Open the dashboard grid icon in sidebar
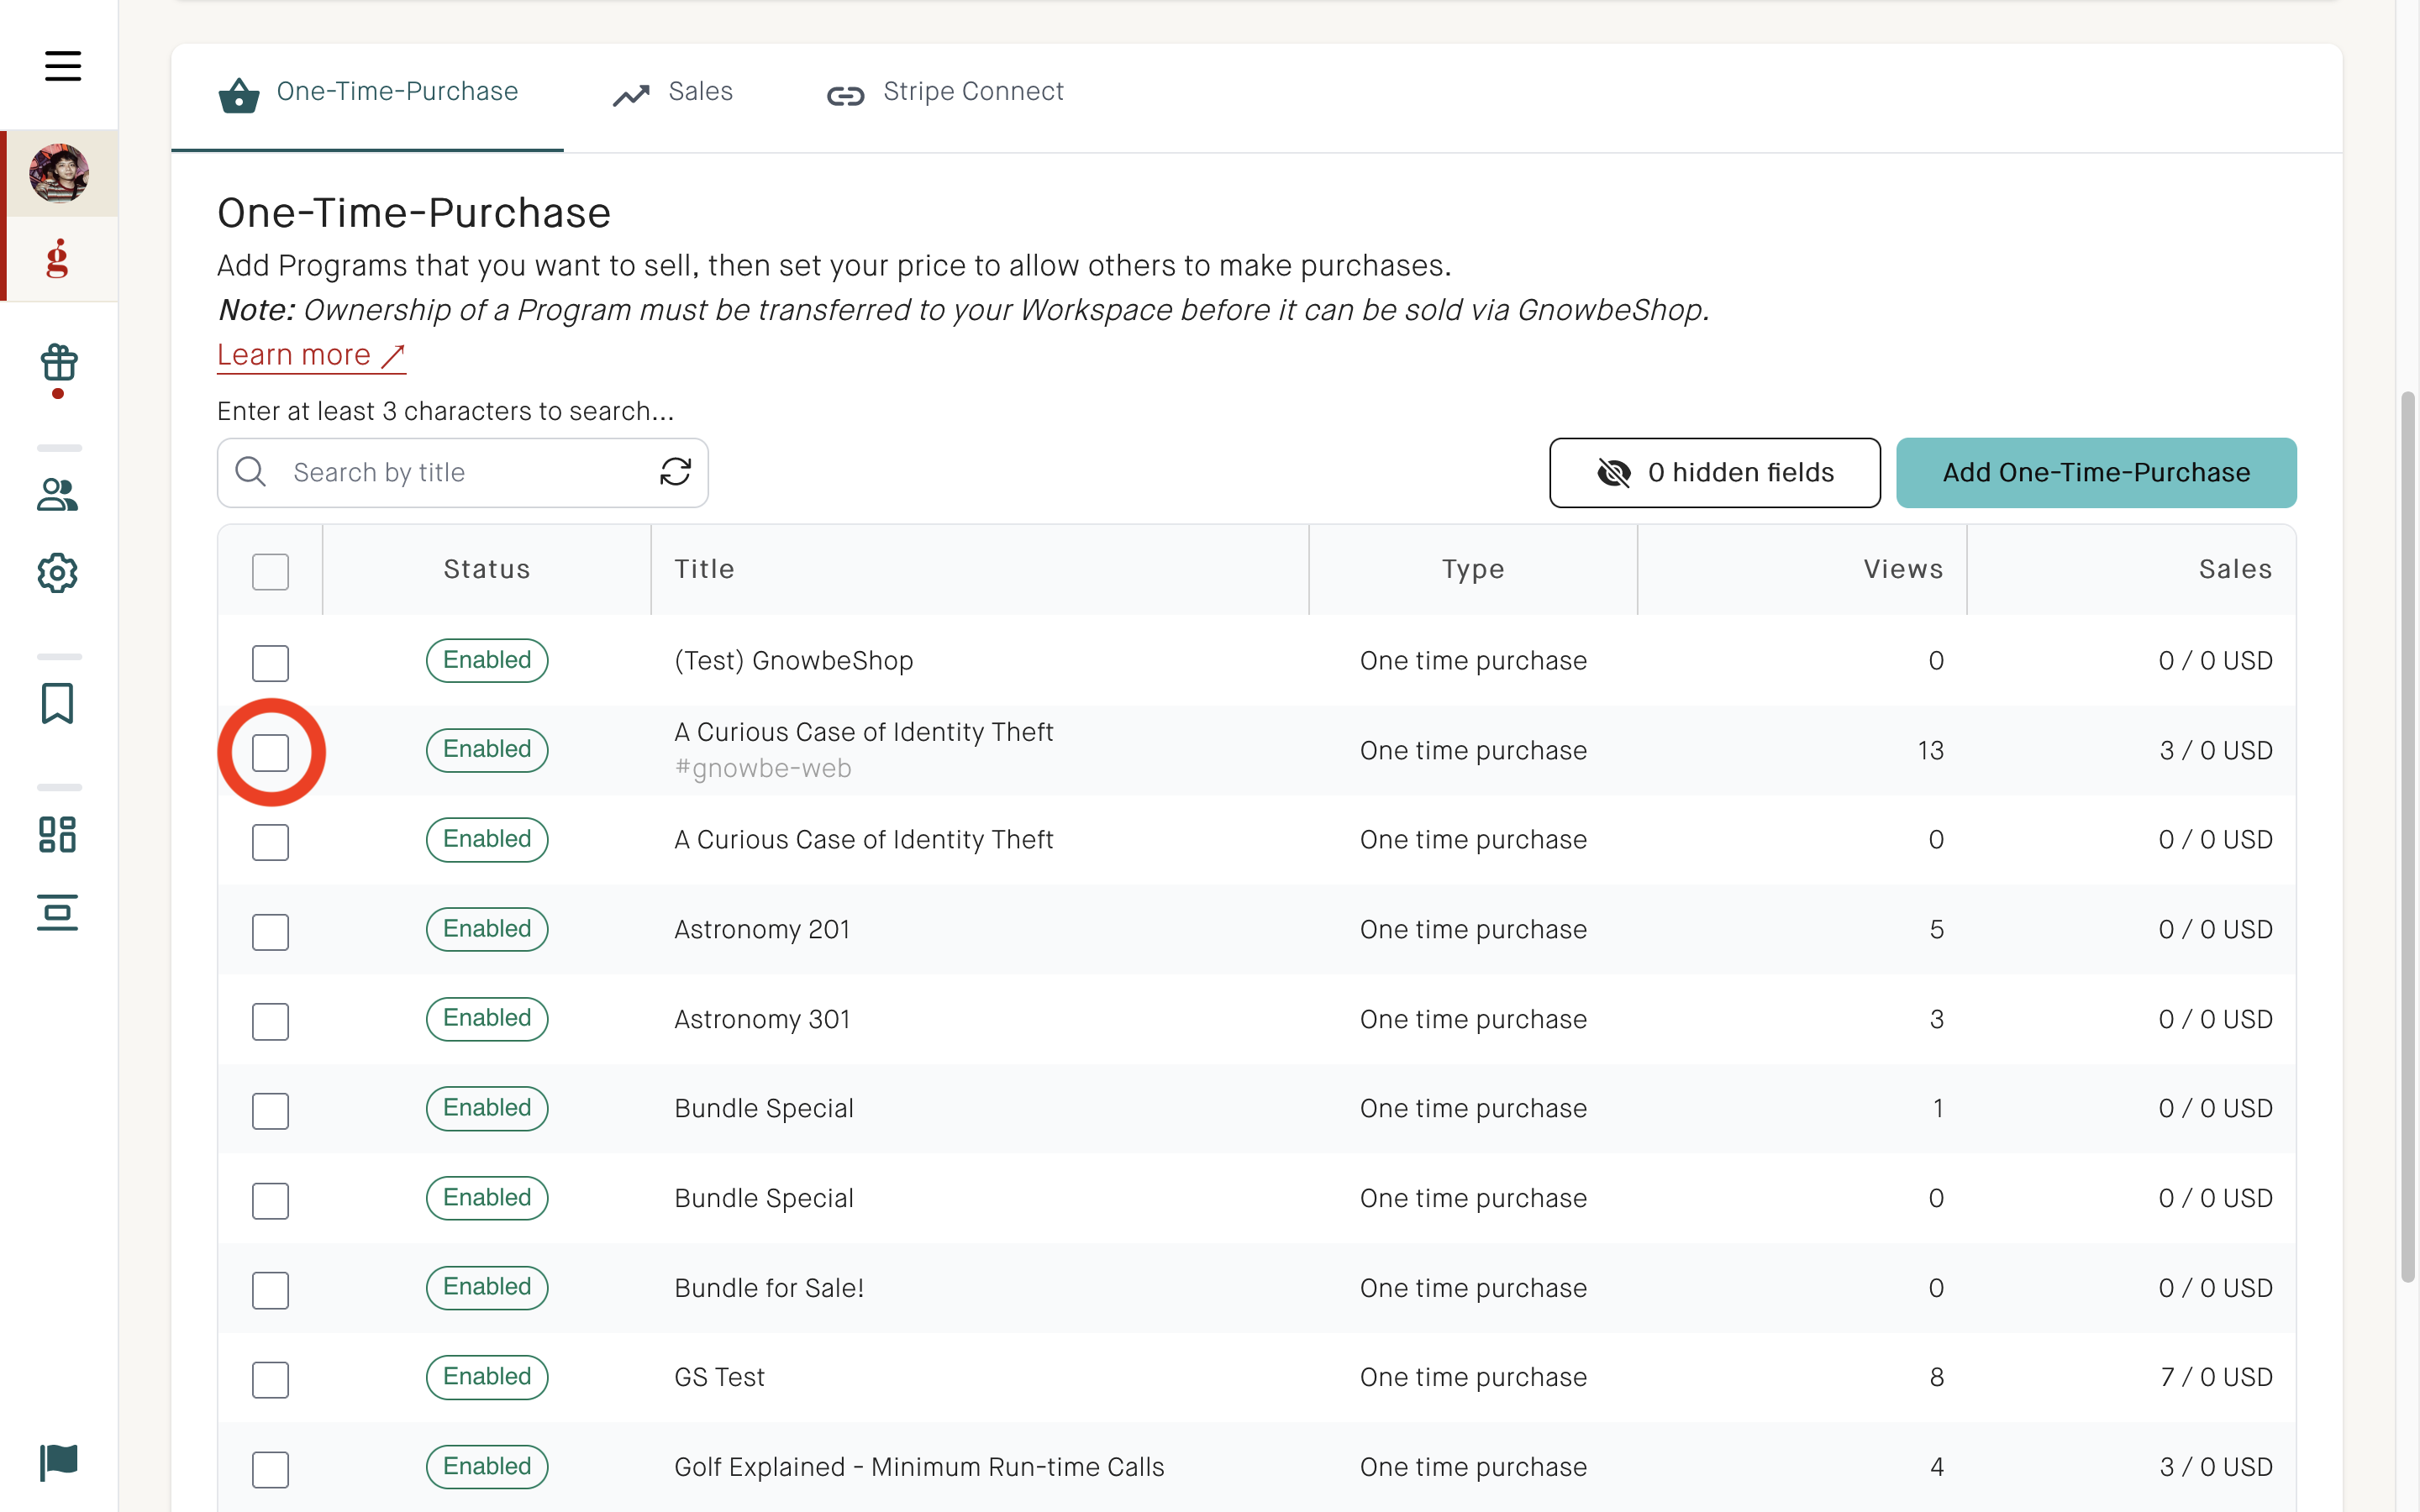The height and width of the screenshot is (1512, 2420). click(x=58, y=834)
